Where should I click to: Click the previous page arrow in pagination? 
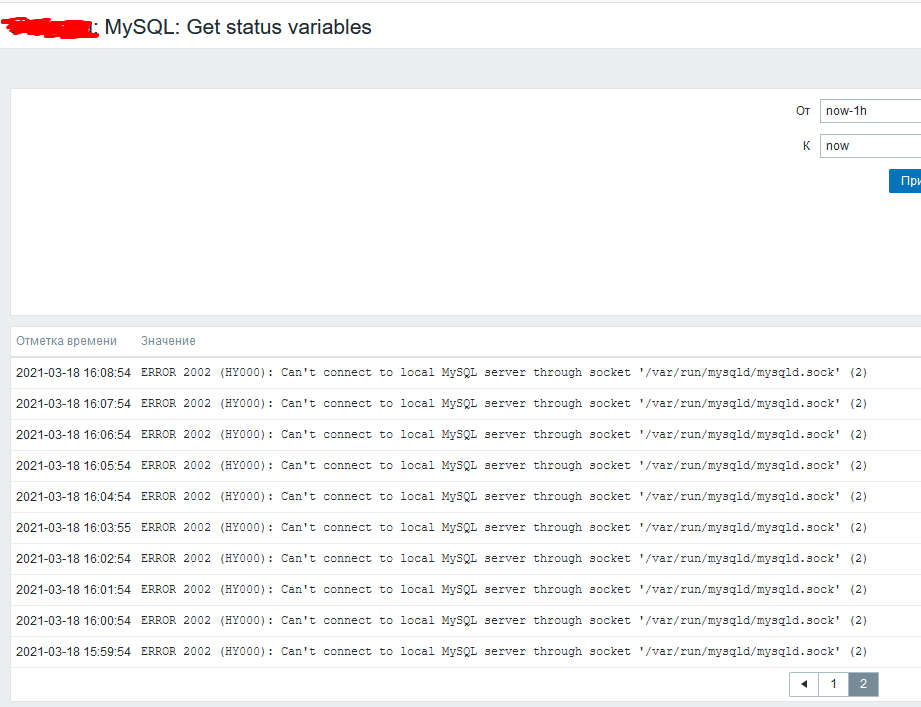pyautogui.click(x=804, y=684)
